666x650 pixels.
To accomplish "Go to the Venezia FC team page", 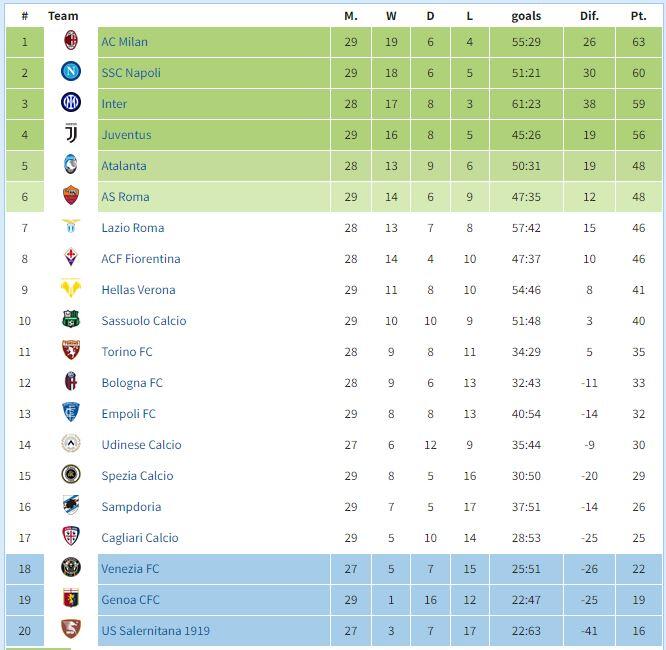I will [x=130, y=569].
